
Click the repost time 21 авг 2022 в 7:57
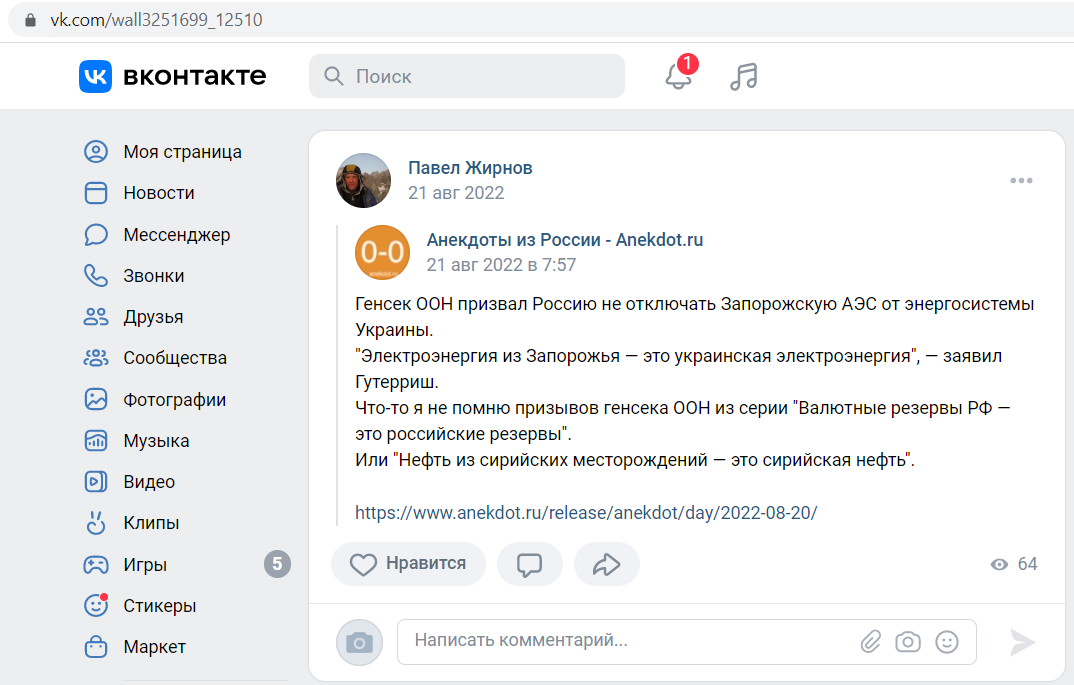(501, 265)
